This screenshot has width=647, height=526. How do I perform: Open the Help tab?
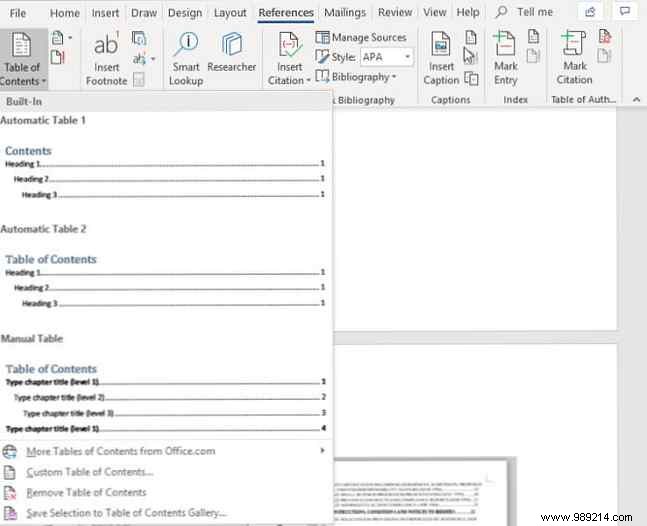click(468, 13)
